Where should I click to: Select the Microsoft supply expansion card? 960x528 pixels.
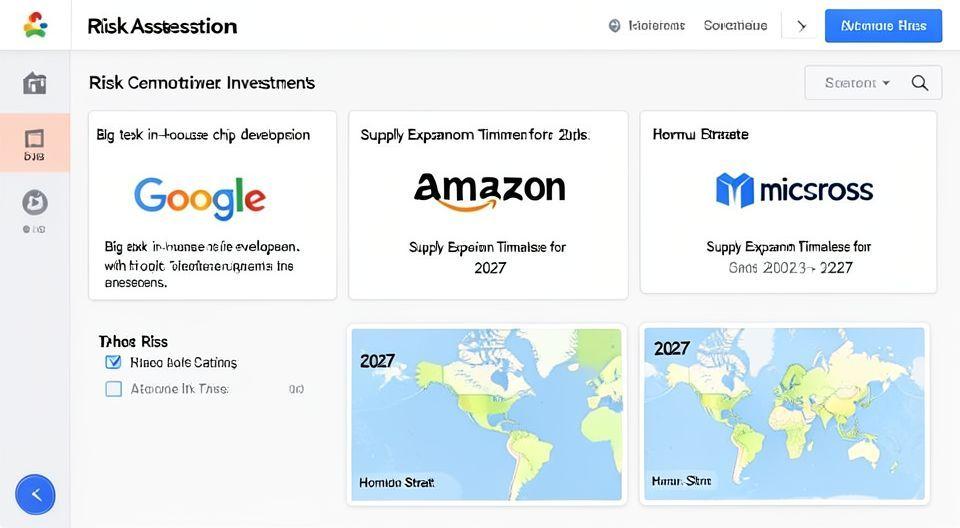788,204
